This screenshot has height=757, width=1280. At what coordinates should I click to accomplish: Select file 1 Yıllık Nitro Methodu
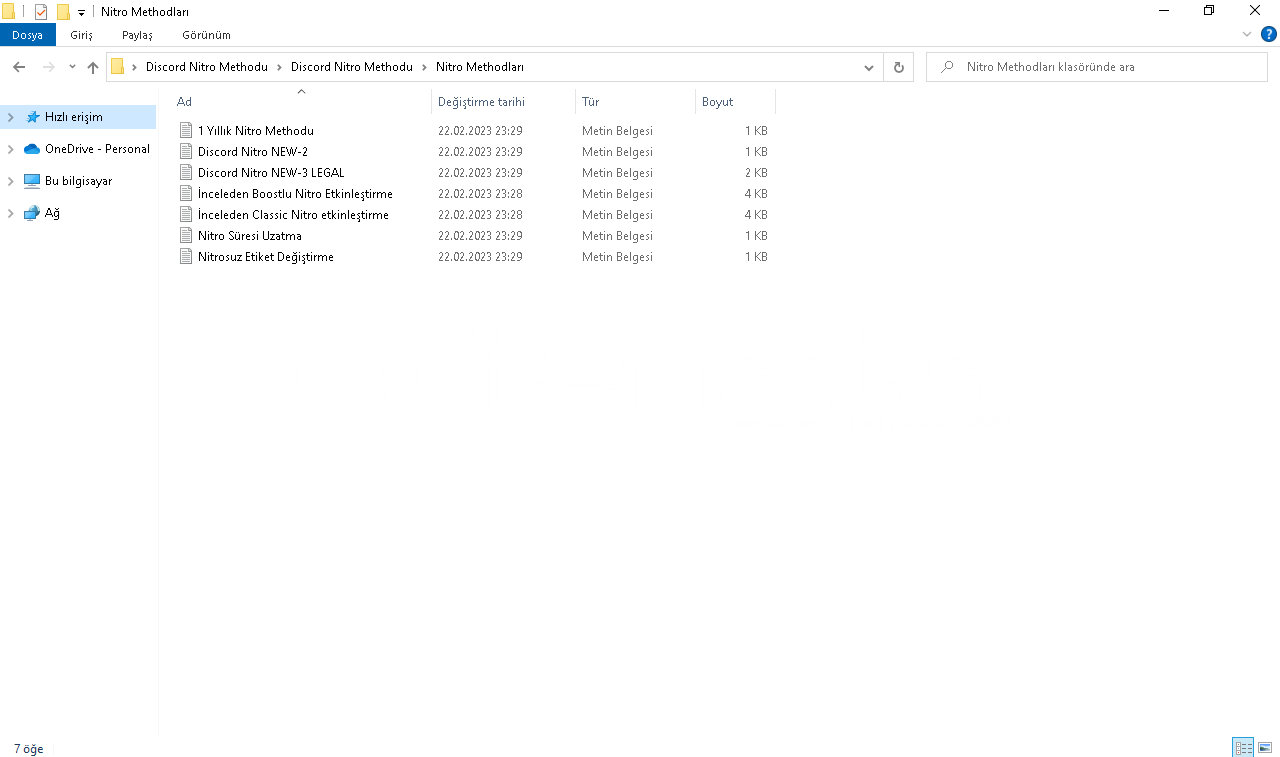256,131
